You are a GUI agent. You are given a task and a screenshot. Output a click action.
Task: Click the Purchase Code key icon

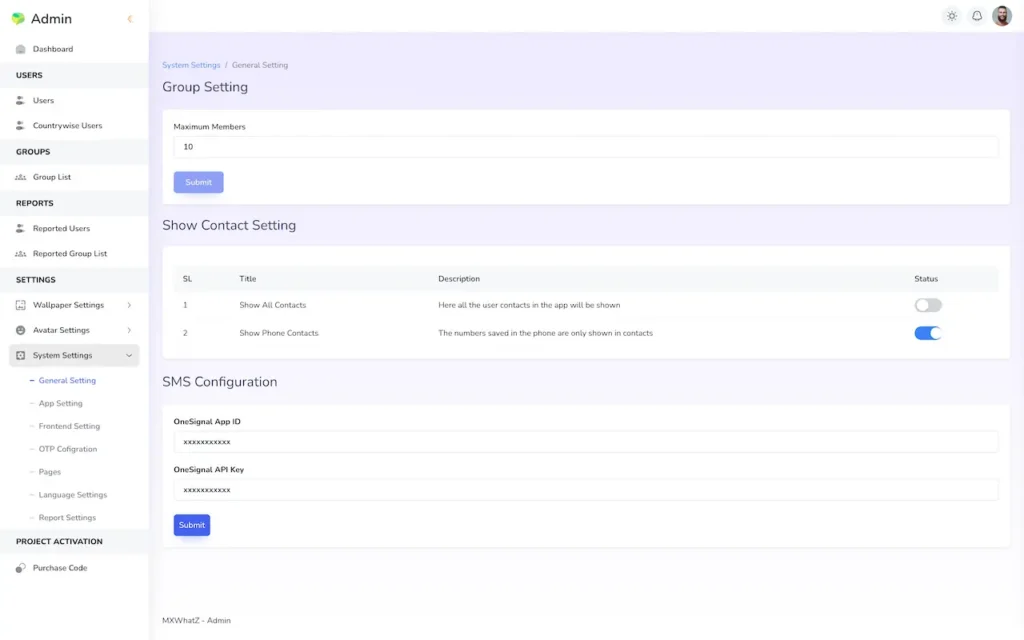[20, 568]
